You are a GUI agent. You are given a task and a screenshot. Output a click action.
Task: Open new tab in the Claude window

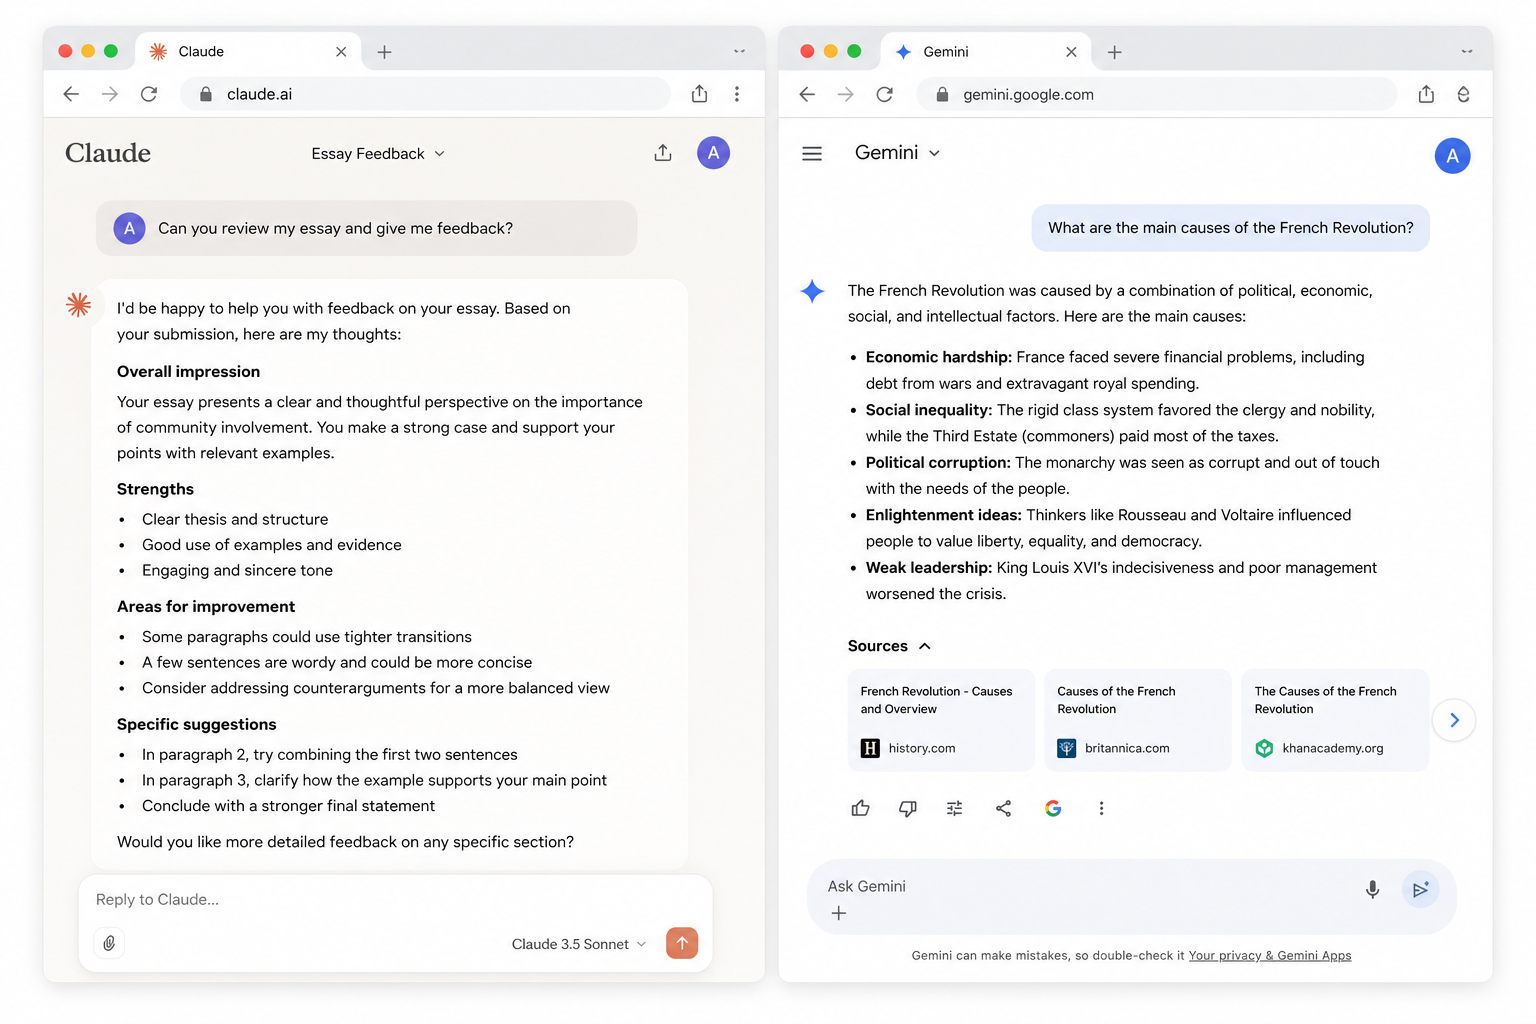coord(384,52)
